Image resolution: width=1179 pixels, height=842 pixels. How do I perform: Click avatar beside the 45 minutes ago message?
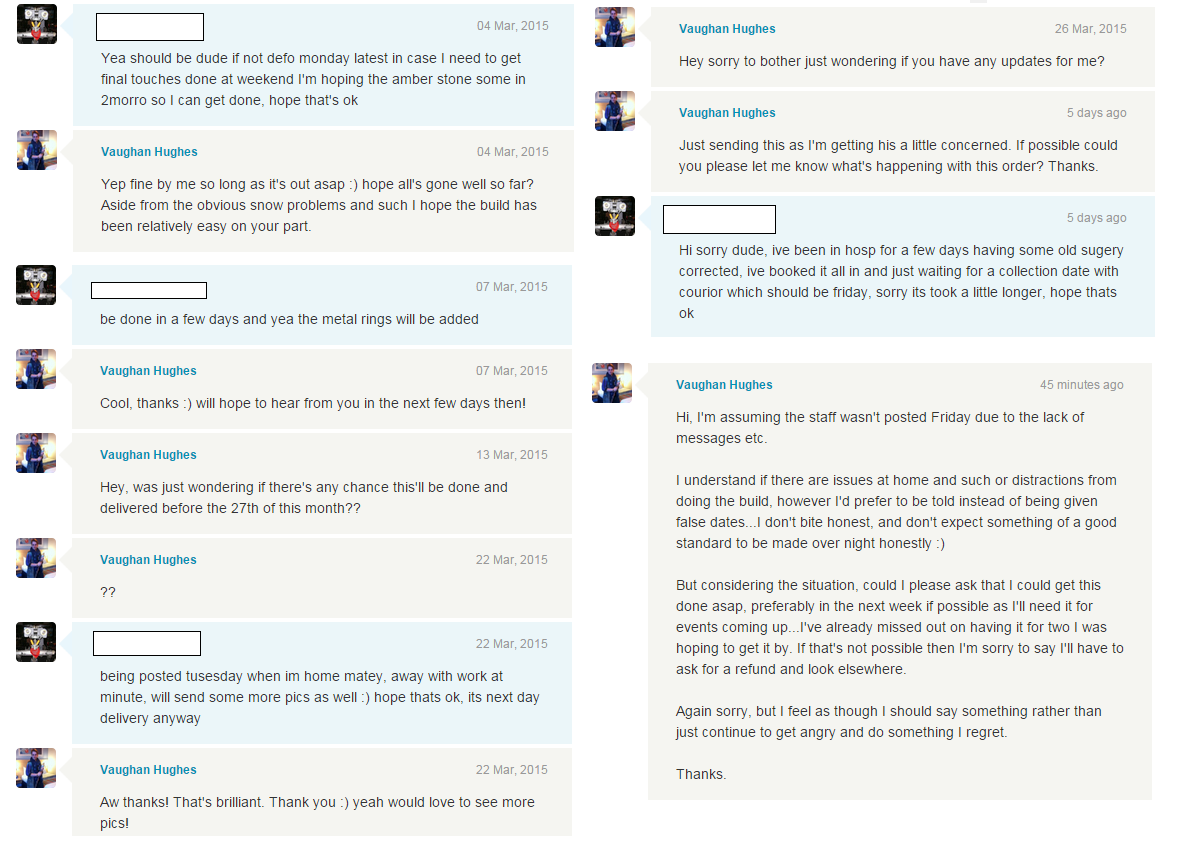click(x=612, y=383)
